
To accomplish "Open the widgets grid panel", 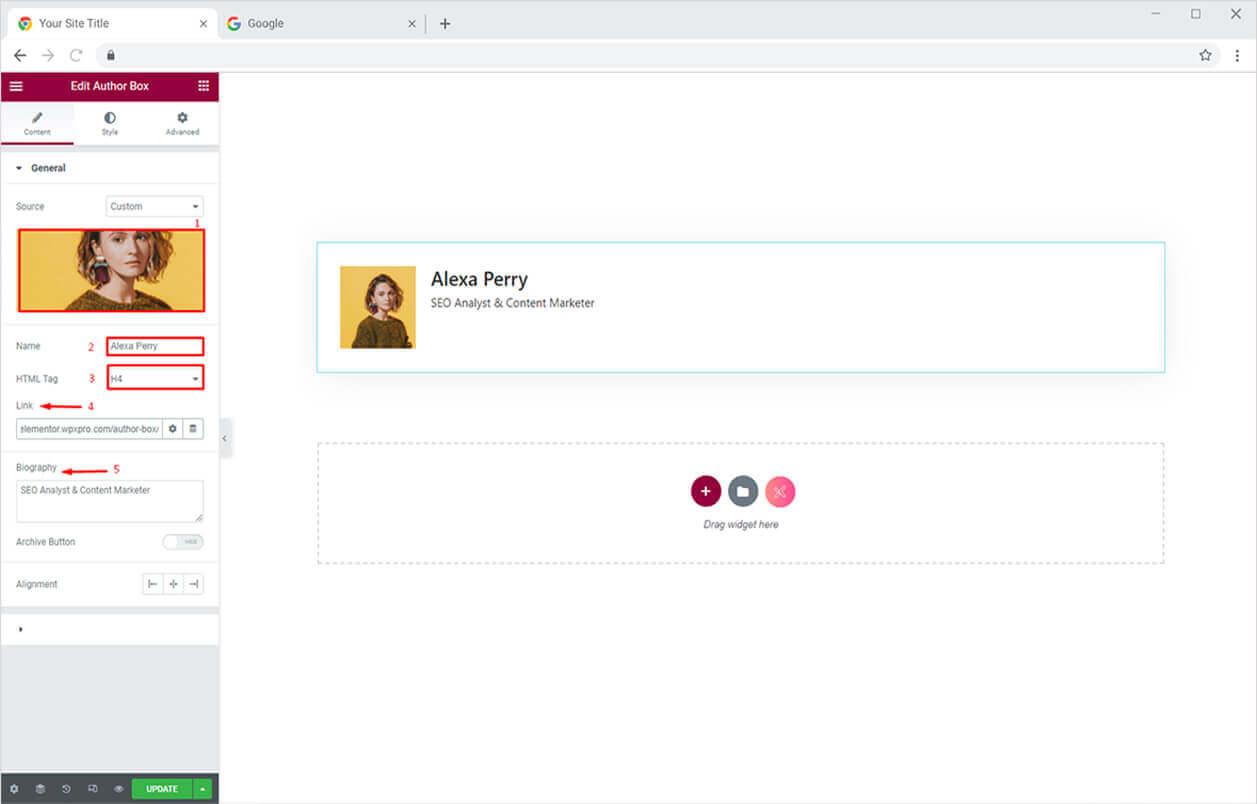I will (203, 86).
